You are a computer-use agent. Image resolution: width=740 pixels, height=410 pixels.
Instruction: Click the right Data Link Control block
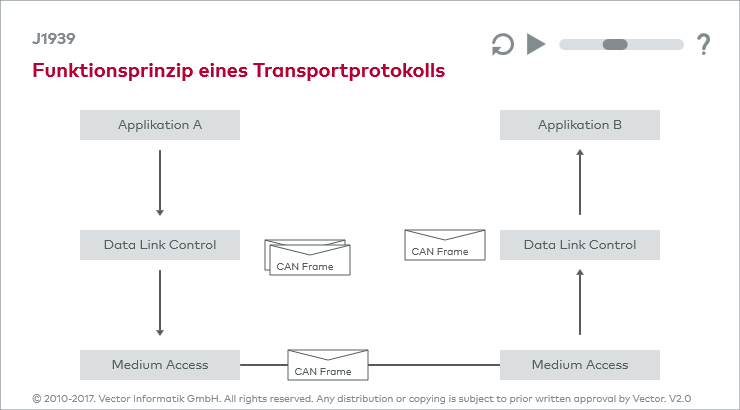coord(580,245)
